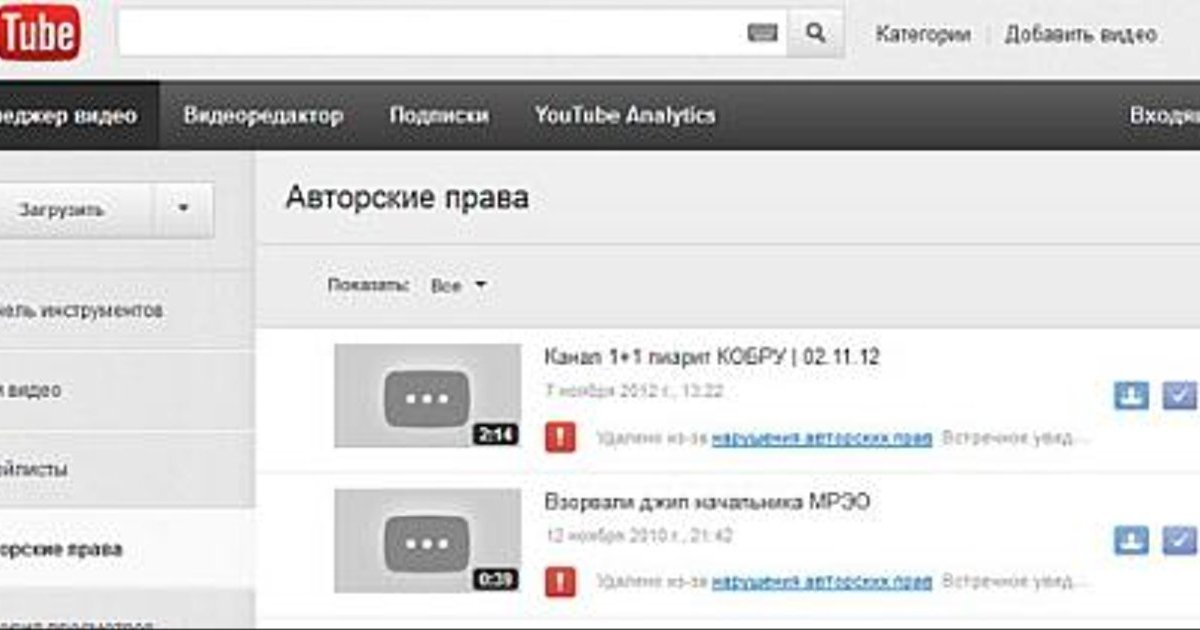Open the virtual keyboard icon in search box
The height and width of the screenshot is (630, 1200).
pos(762,34)
